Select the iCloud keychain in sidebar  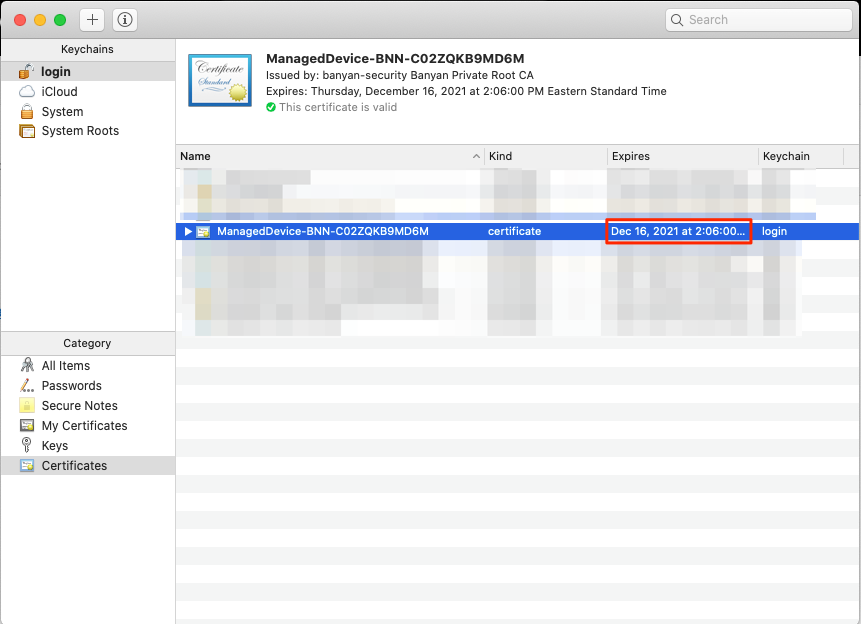point(59,92)
